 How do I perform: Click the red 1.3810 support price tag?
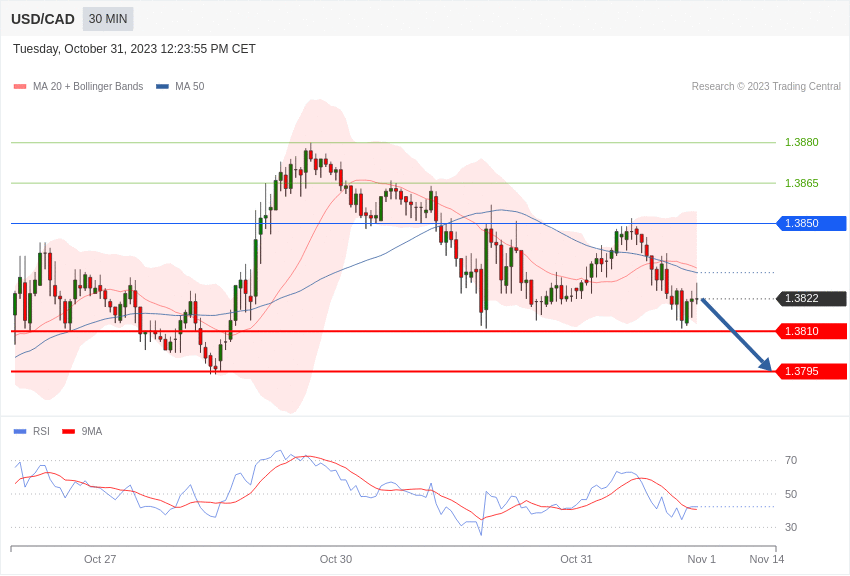[x=812, y=331]
